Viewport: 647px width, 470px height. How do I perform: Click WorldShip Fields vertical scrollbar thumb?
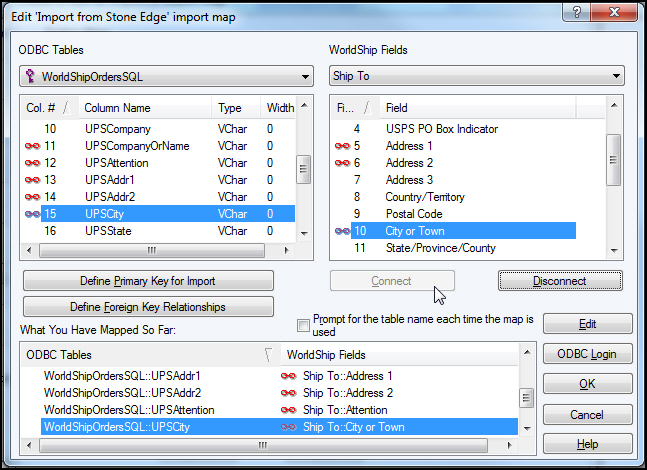click(614, 160)
